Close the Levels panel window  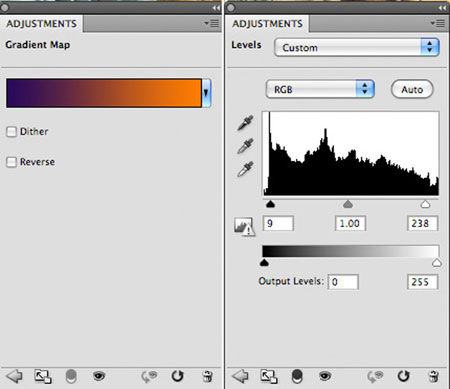231,7
